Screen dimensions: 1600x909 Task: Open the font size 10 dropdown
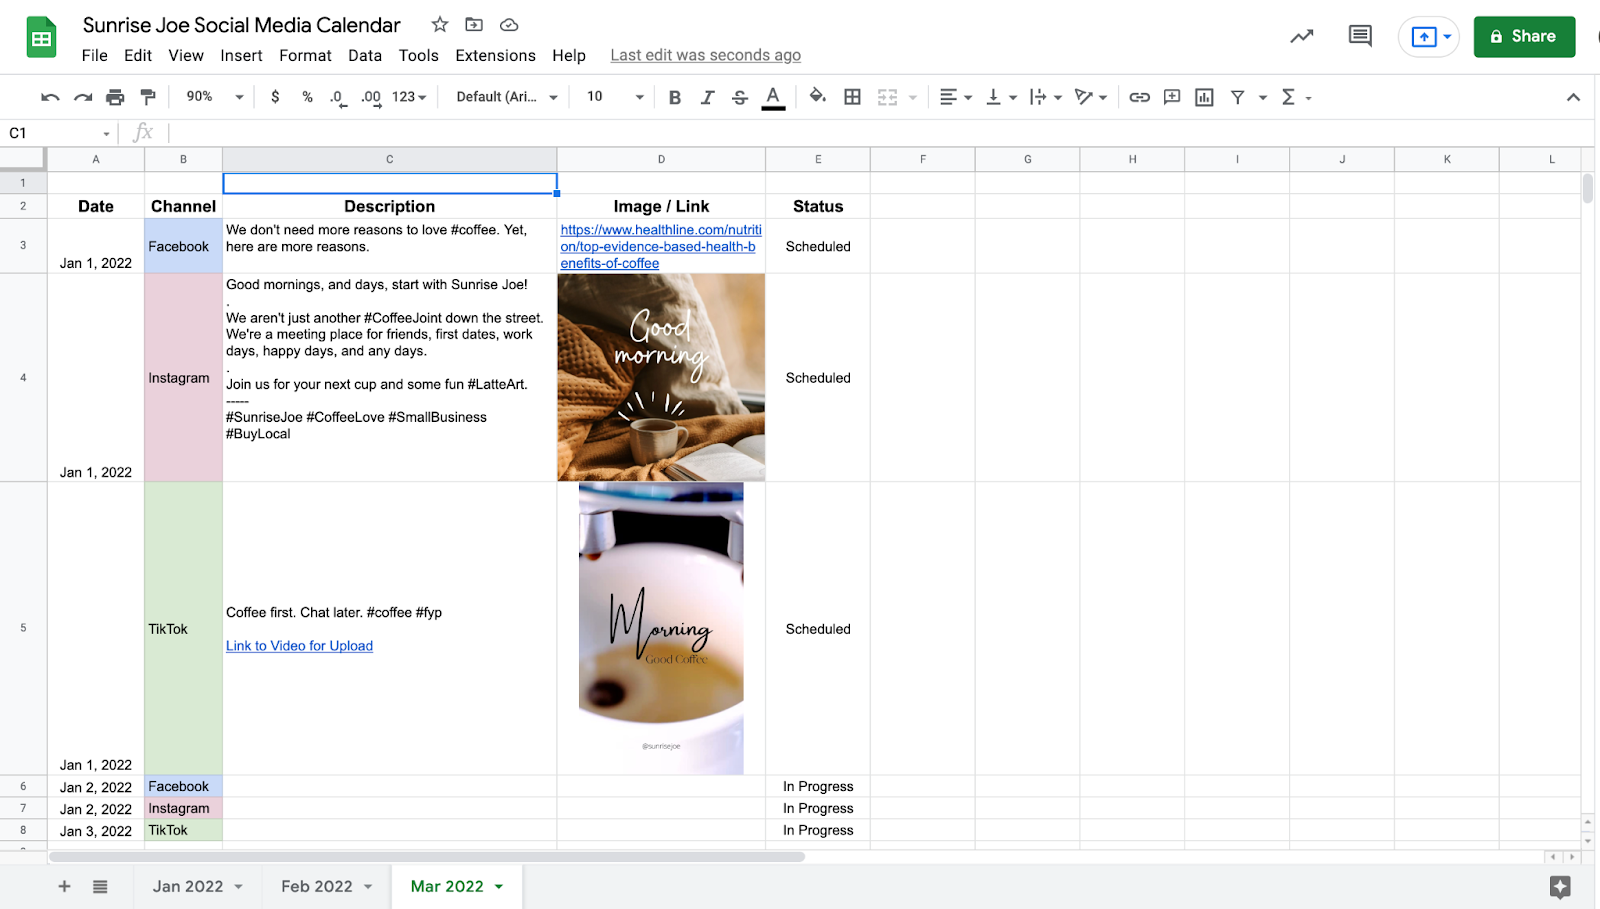tap(614, 97)
